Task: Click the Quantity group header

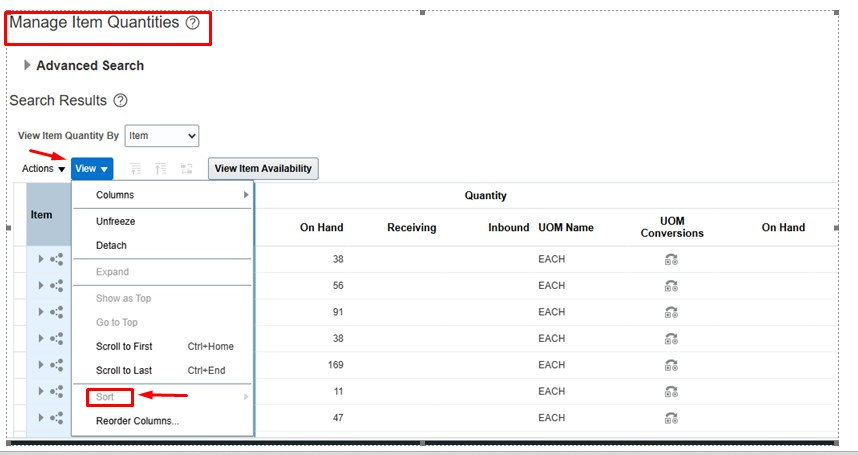Action: point(485,196)
